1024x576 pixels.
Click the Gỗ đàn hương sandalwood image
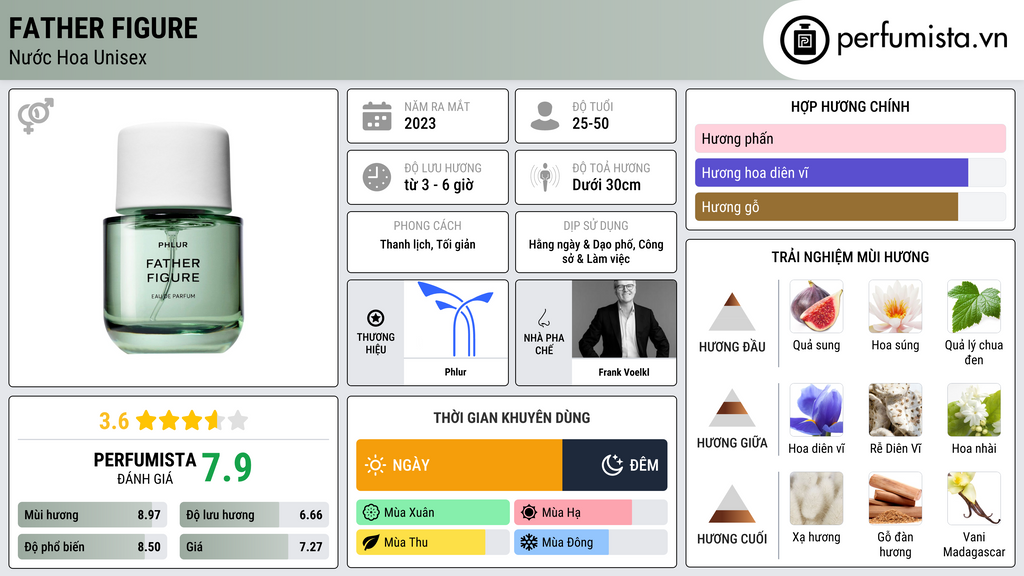point(895,498)
